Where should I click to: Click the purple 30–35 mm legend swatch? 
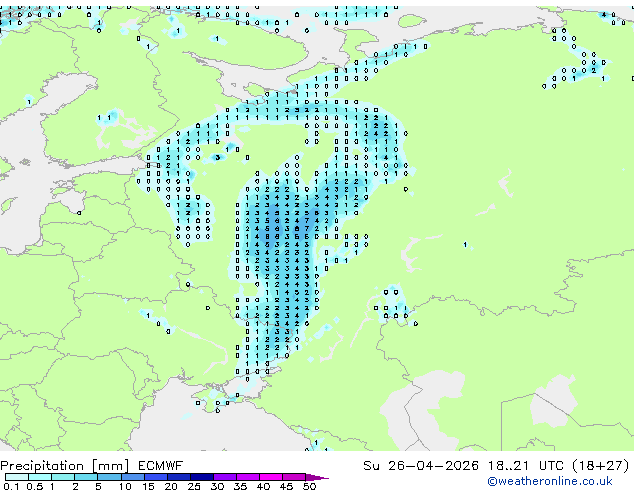(225, 477)
